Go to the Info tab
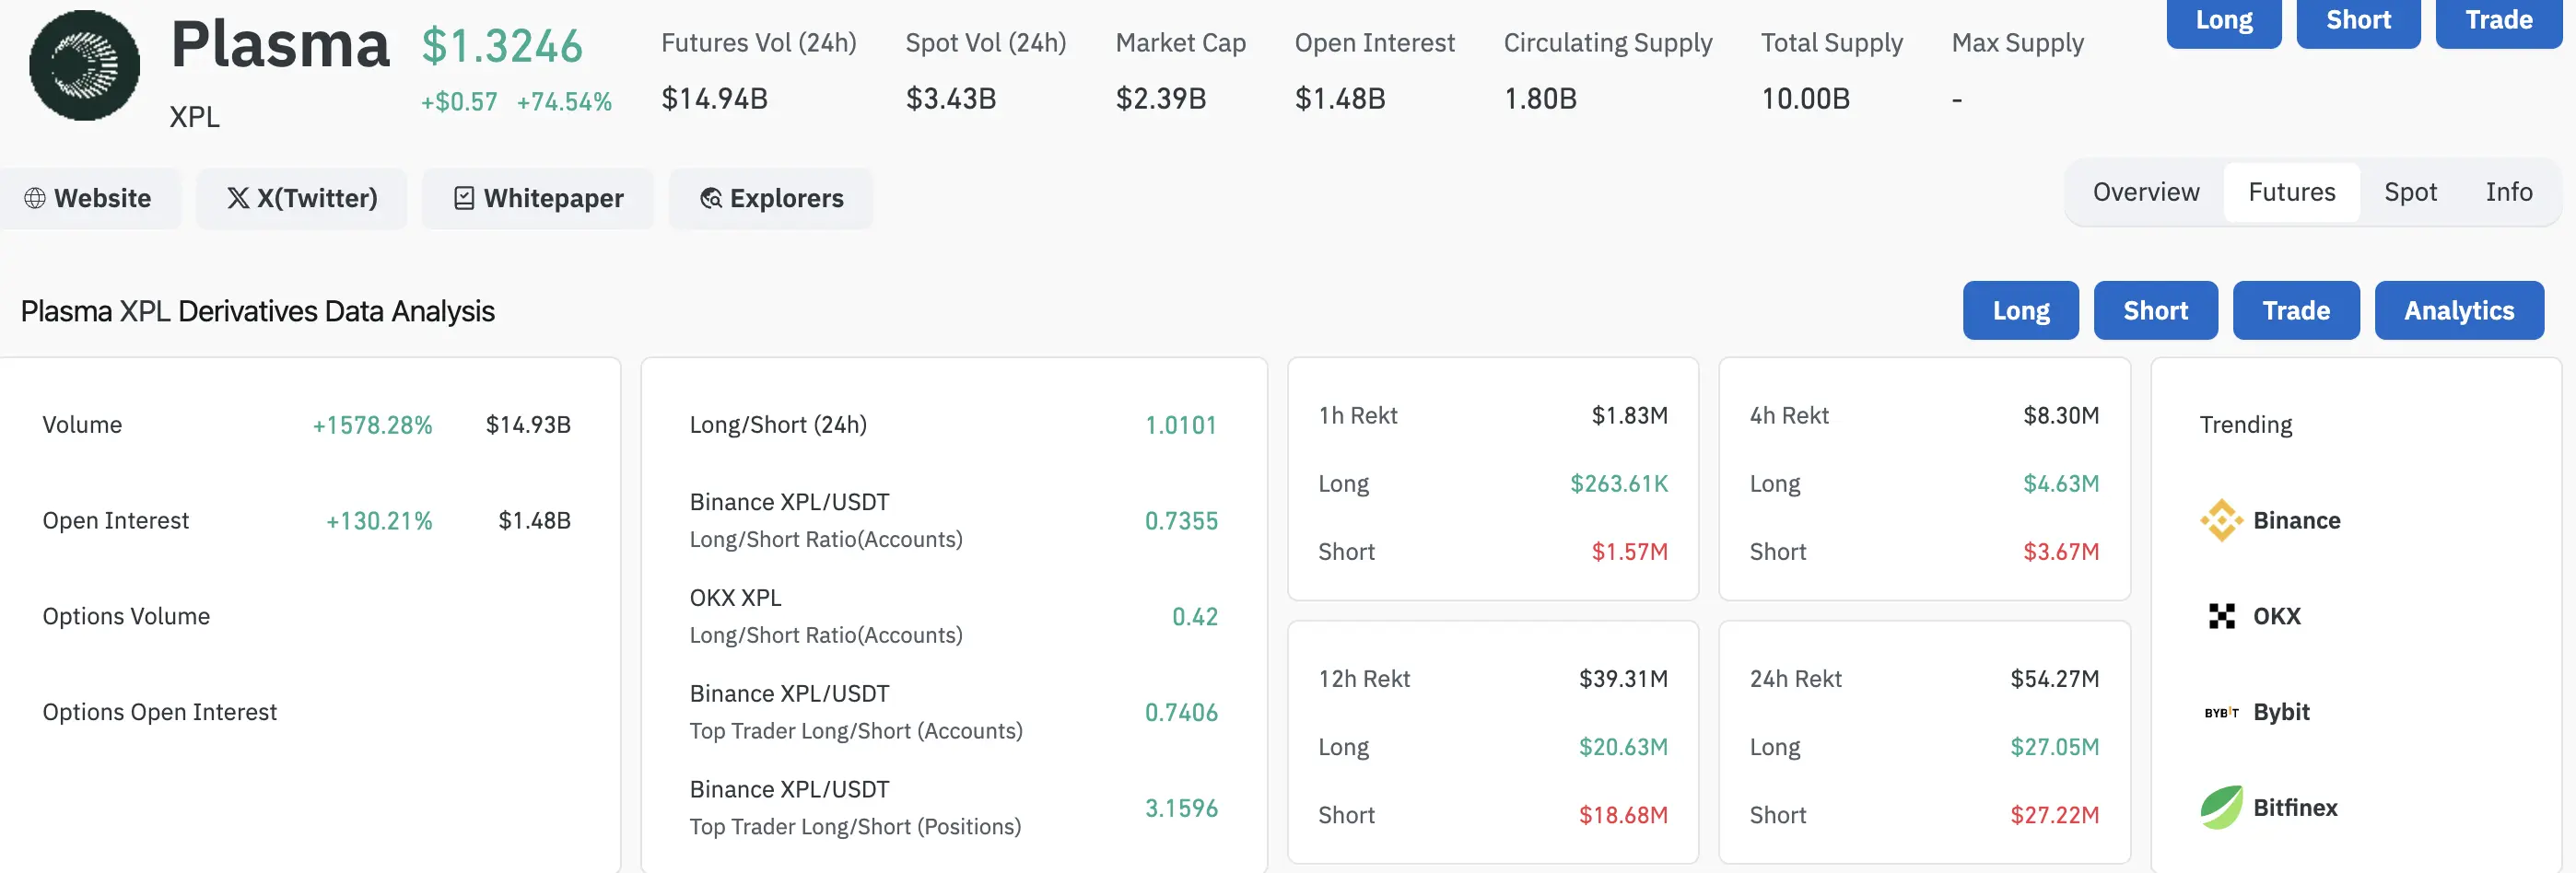 coord(2508,192)
